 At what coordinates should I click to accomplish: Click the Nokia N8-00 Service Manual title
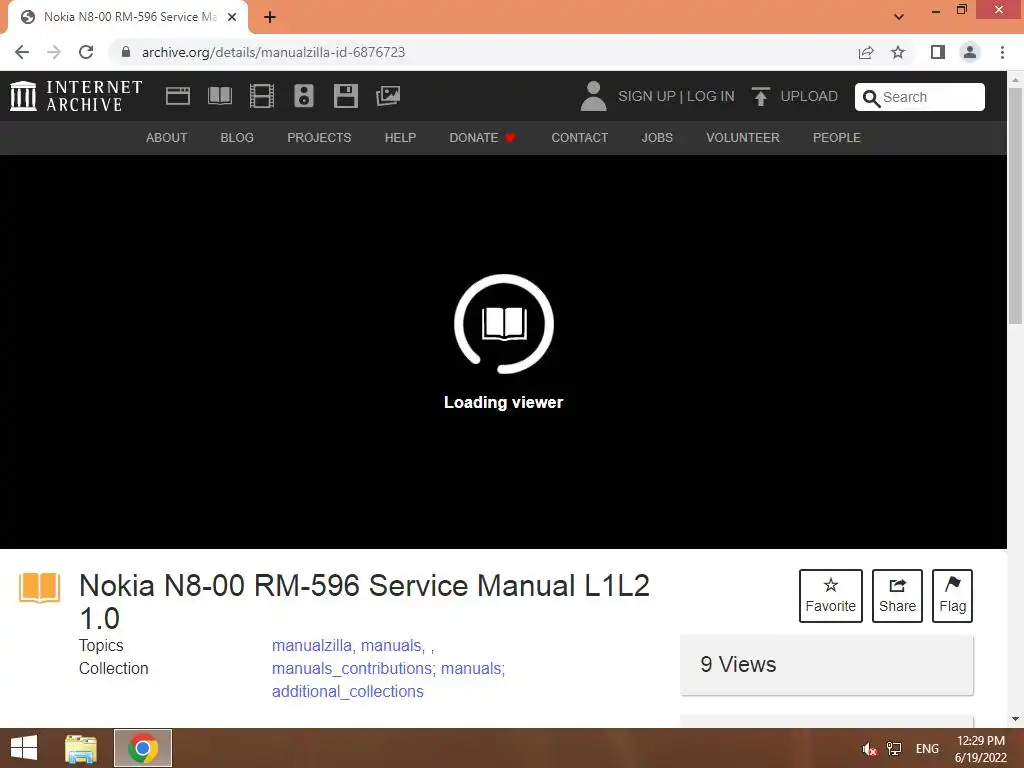364,601
